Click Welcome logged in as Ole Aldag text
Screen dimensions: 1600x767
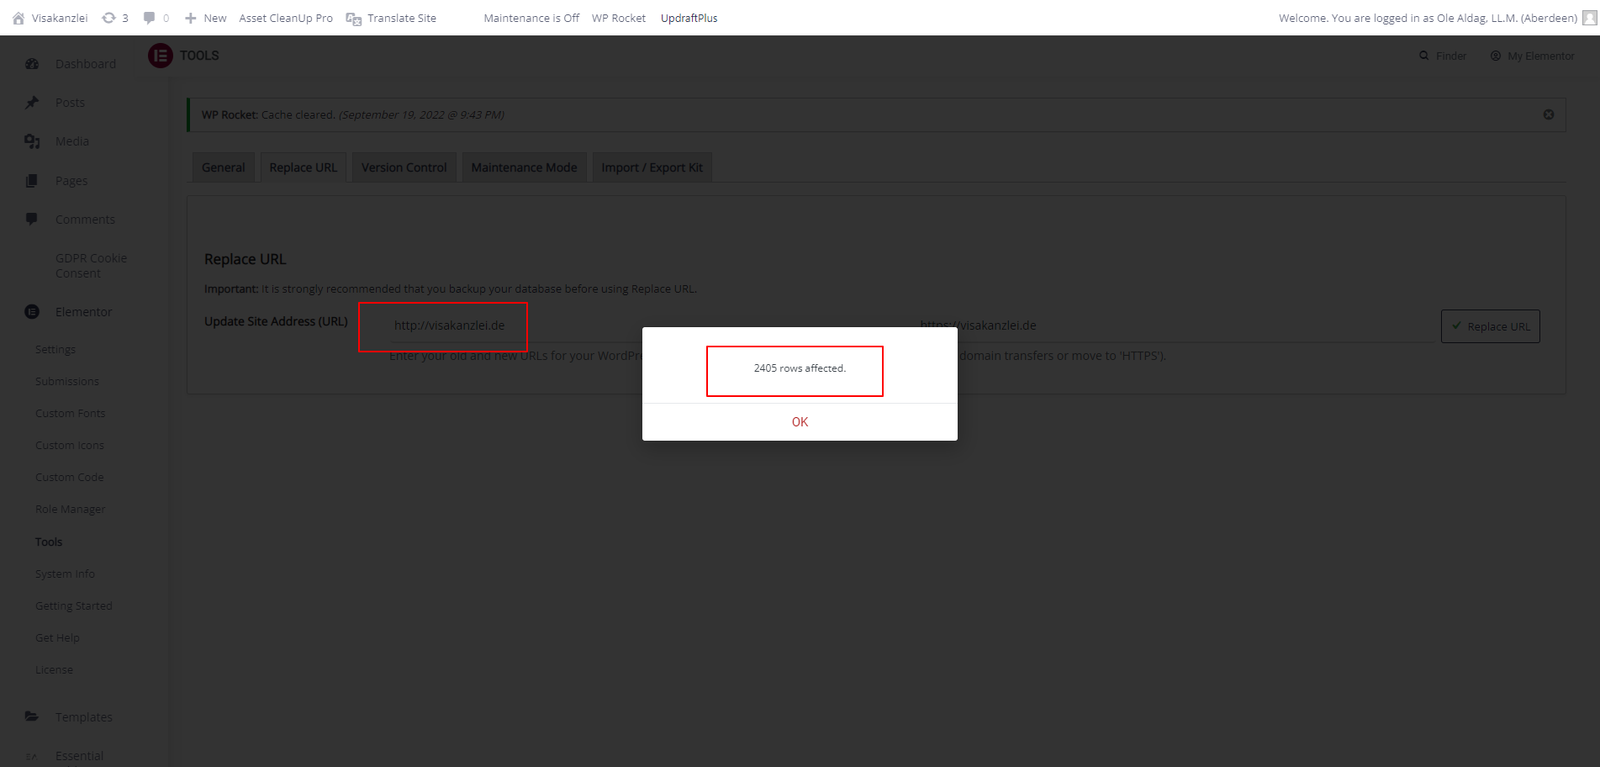pyautogui.click(x=1428, y=18)
